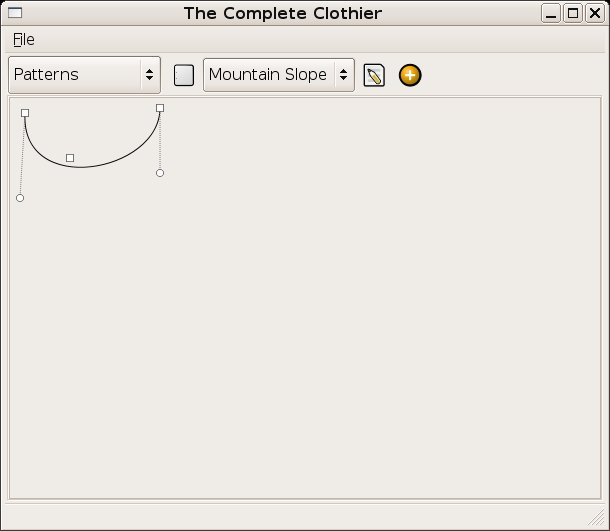Image resolution: width=610 pixels, height=531 pixels.
Task: Click the blank square toolbar button
Action: pos(184,75)
